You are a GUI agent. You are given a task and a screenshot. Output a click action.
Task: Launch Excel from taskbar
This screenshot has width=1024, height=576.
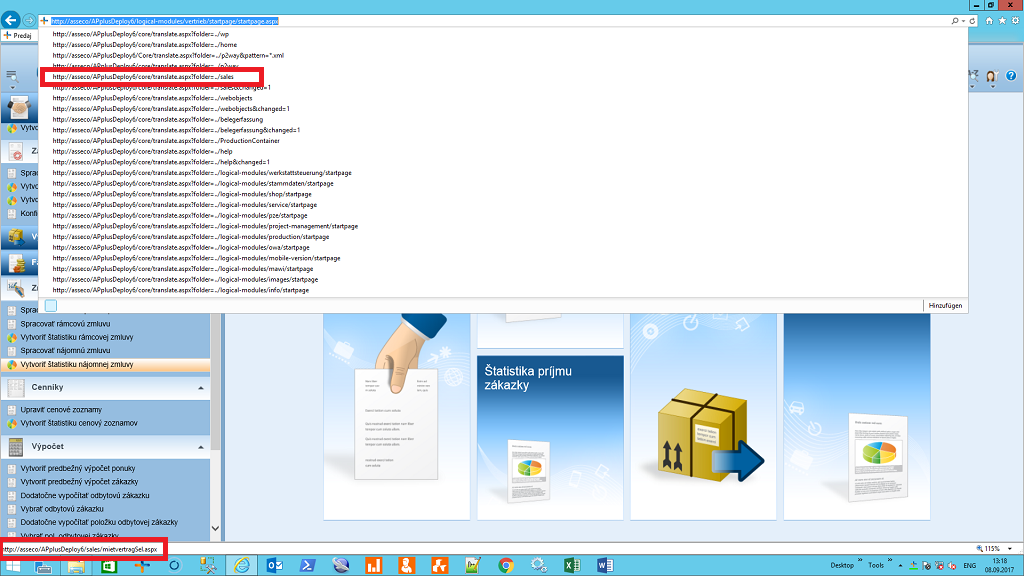pyautogui.click(x=572, y=566)
